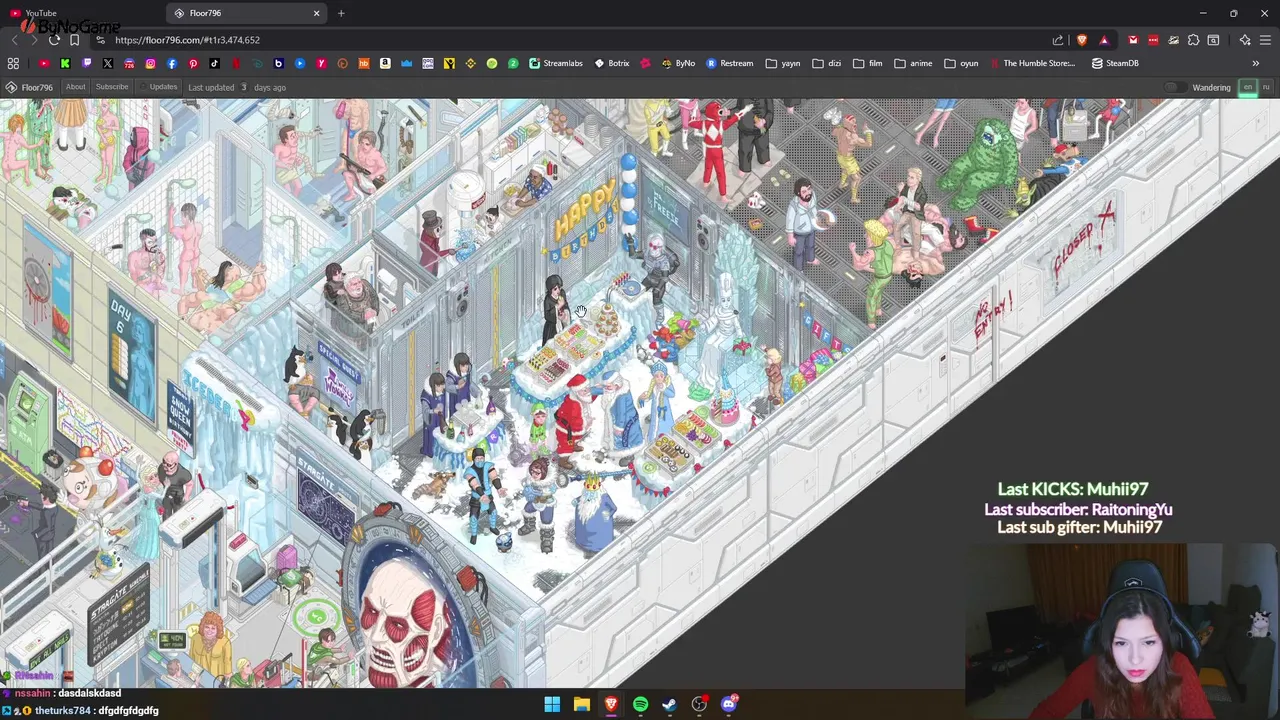Screen dimensions: 1280x720
Task: Open Steam from taskbar
Action: click(669, 704)
